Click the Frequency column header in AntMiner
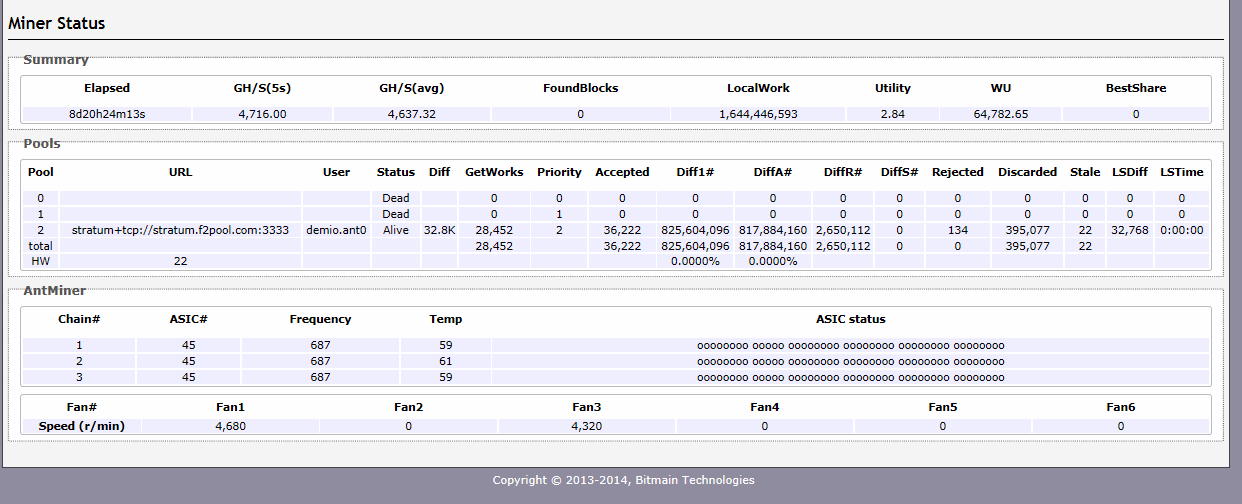Viewport: 1242px width, 504px height. [x=320, y=319]
